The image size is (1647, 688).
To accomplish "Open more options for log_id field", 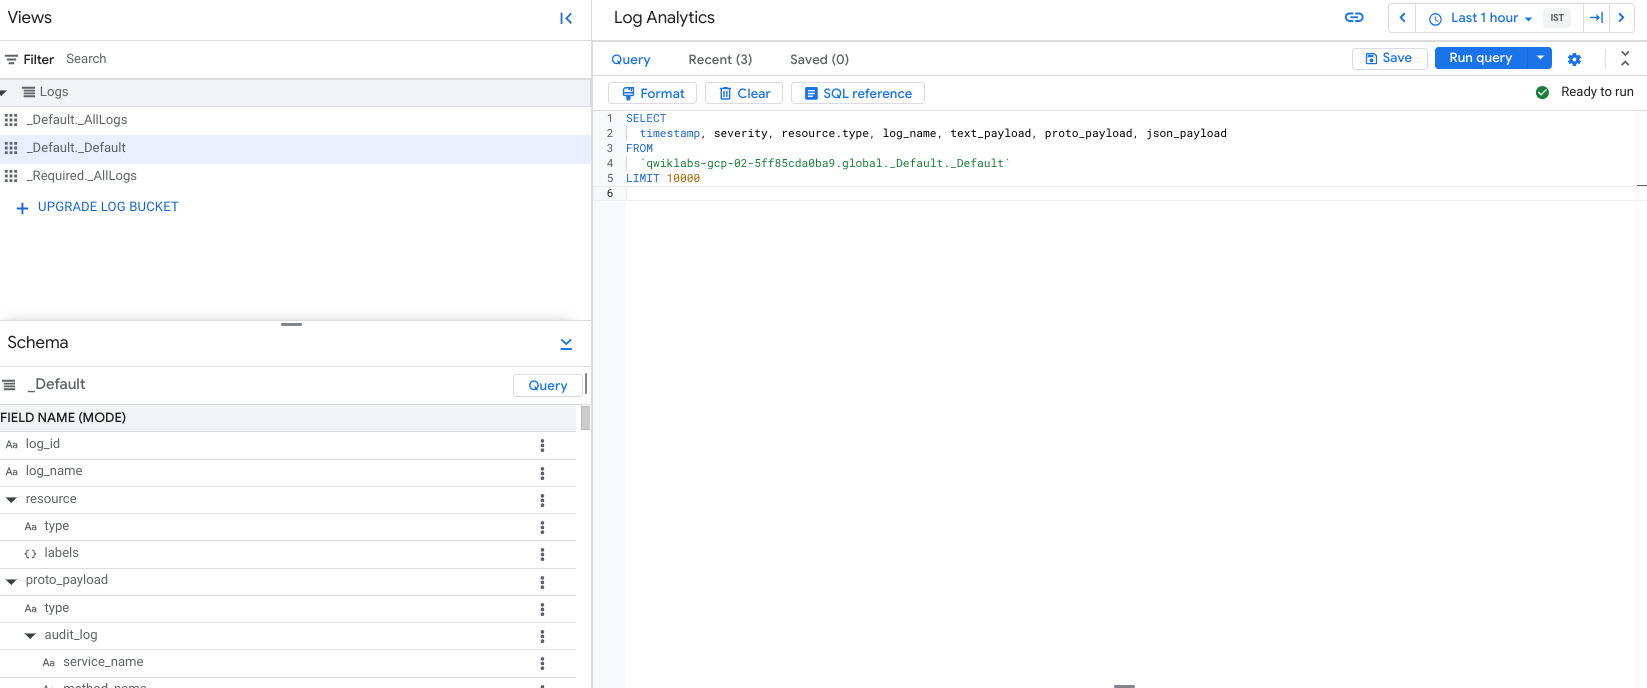I will tap(542, 445).
